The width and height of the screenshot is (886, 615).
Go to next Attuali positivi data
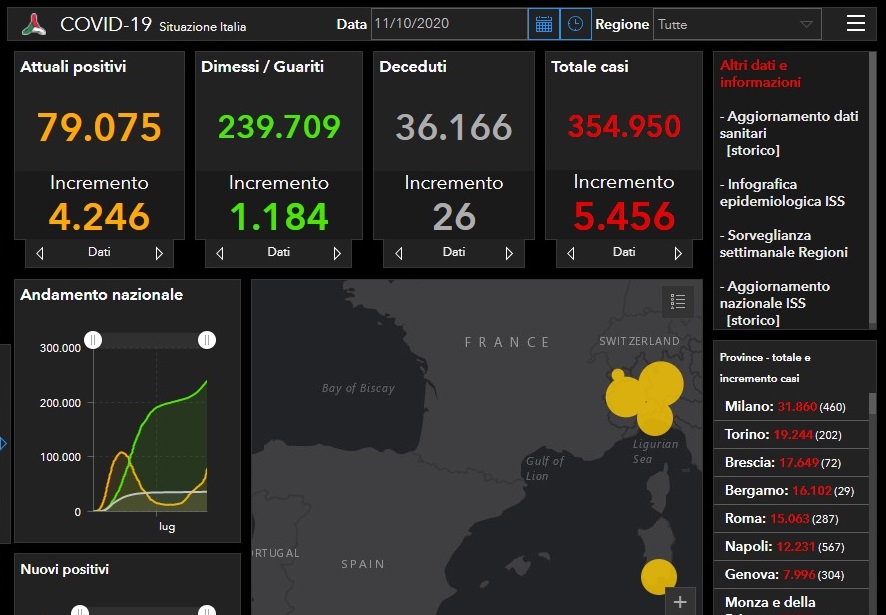(x=159, y=254)
